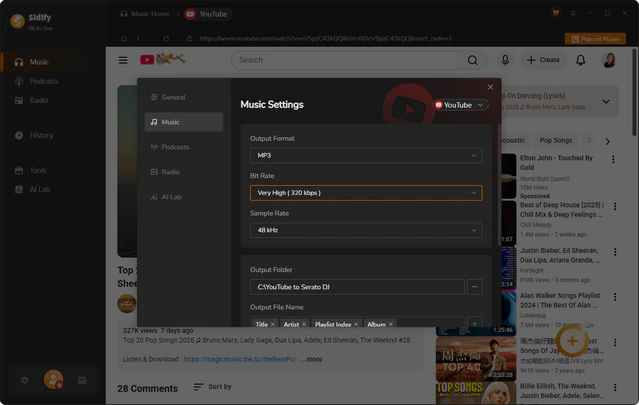Open the Sample Rate 48 kHz dropdown
Screen dimensions: 639x405
pos(366,231)
